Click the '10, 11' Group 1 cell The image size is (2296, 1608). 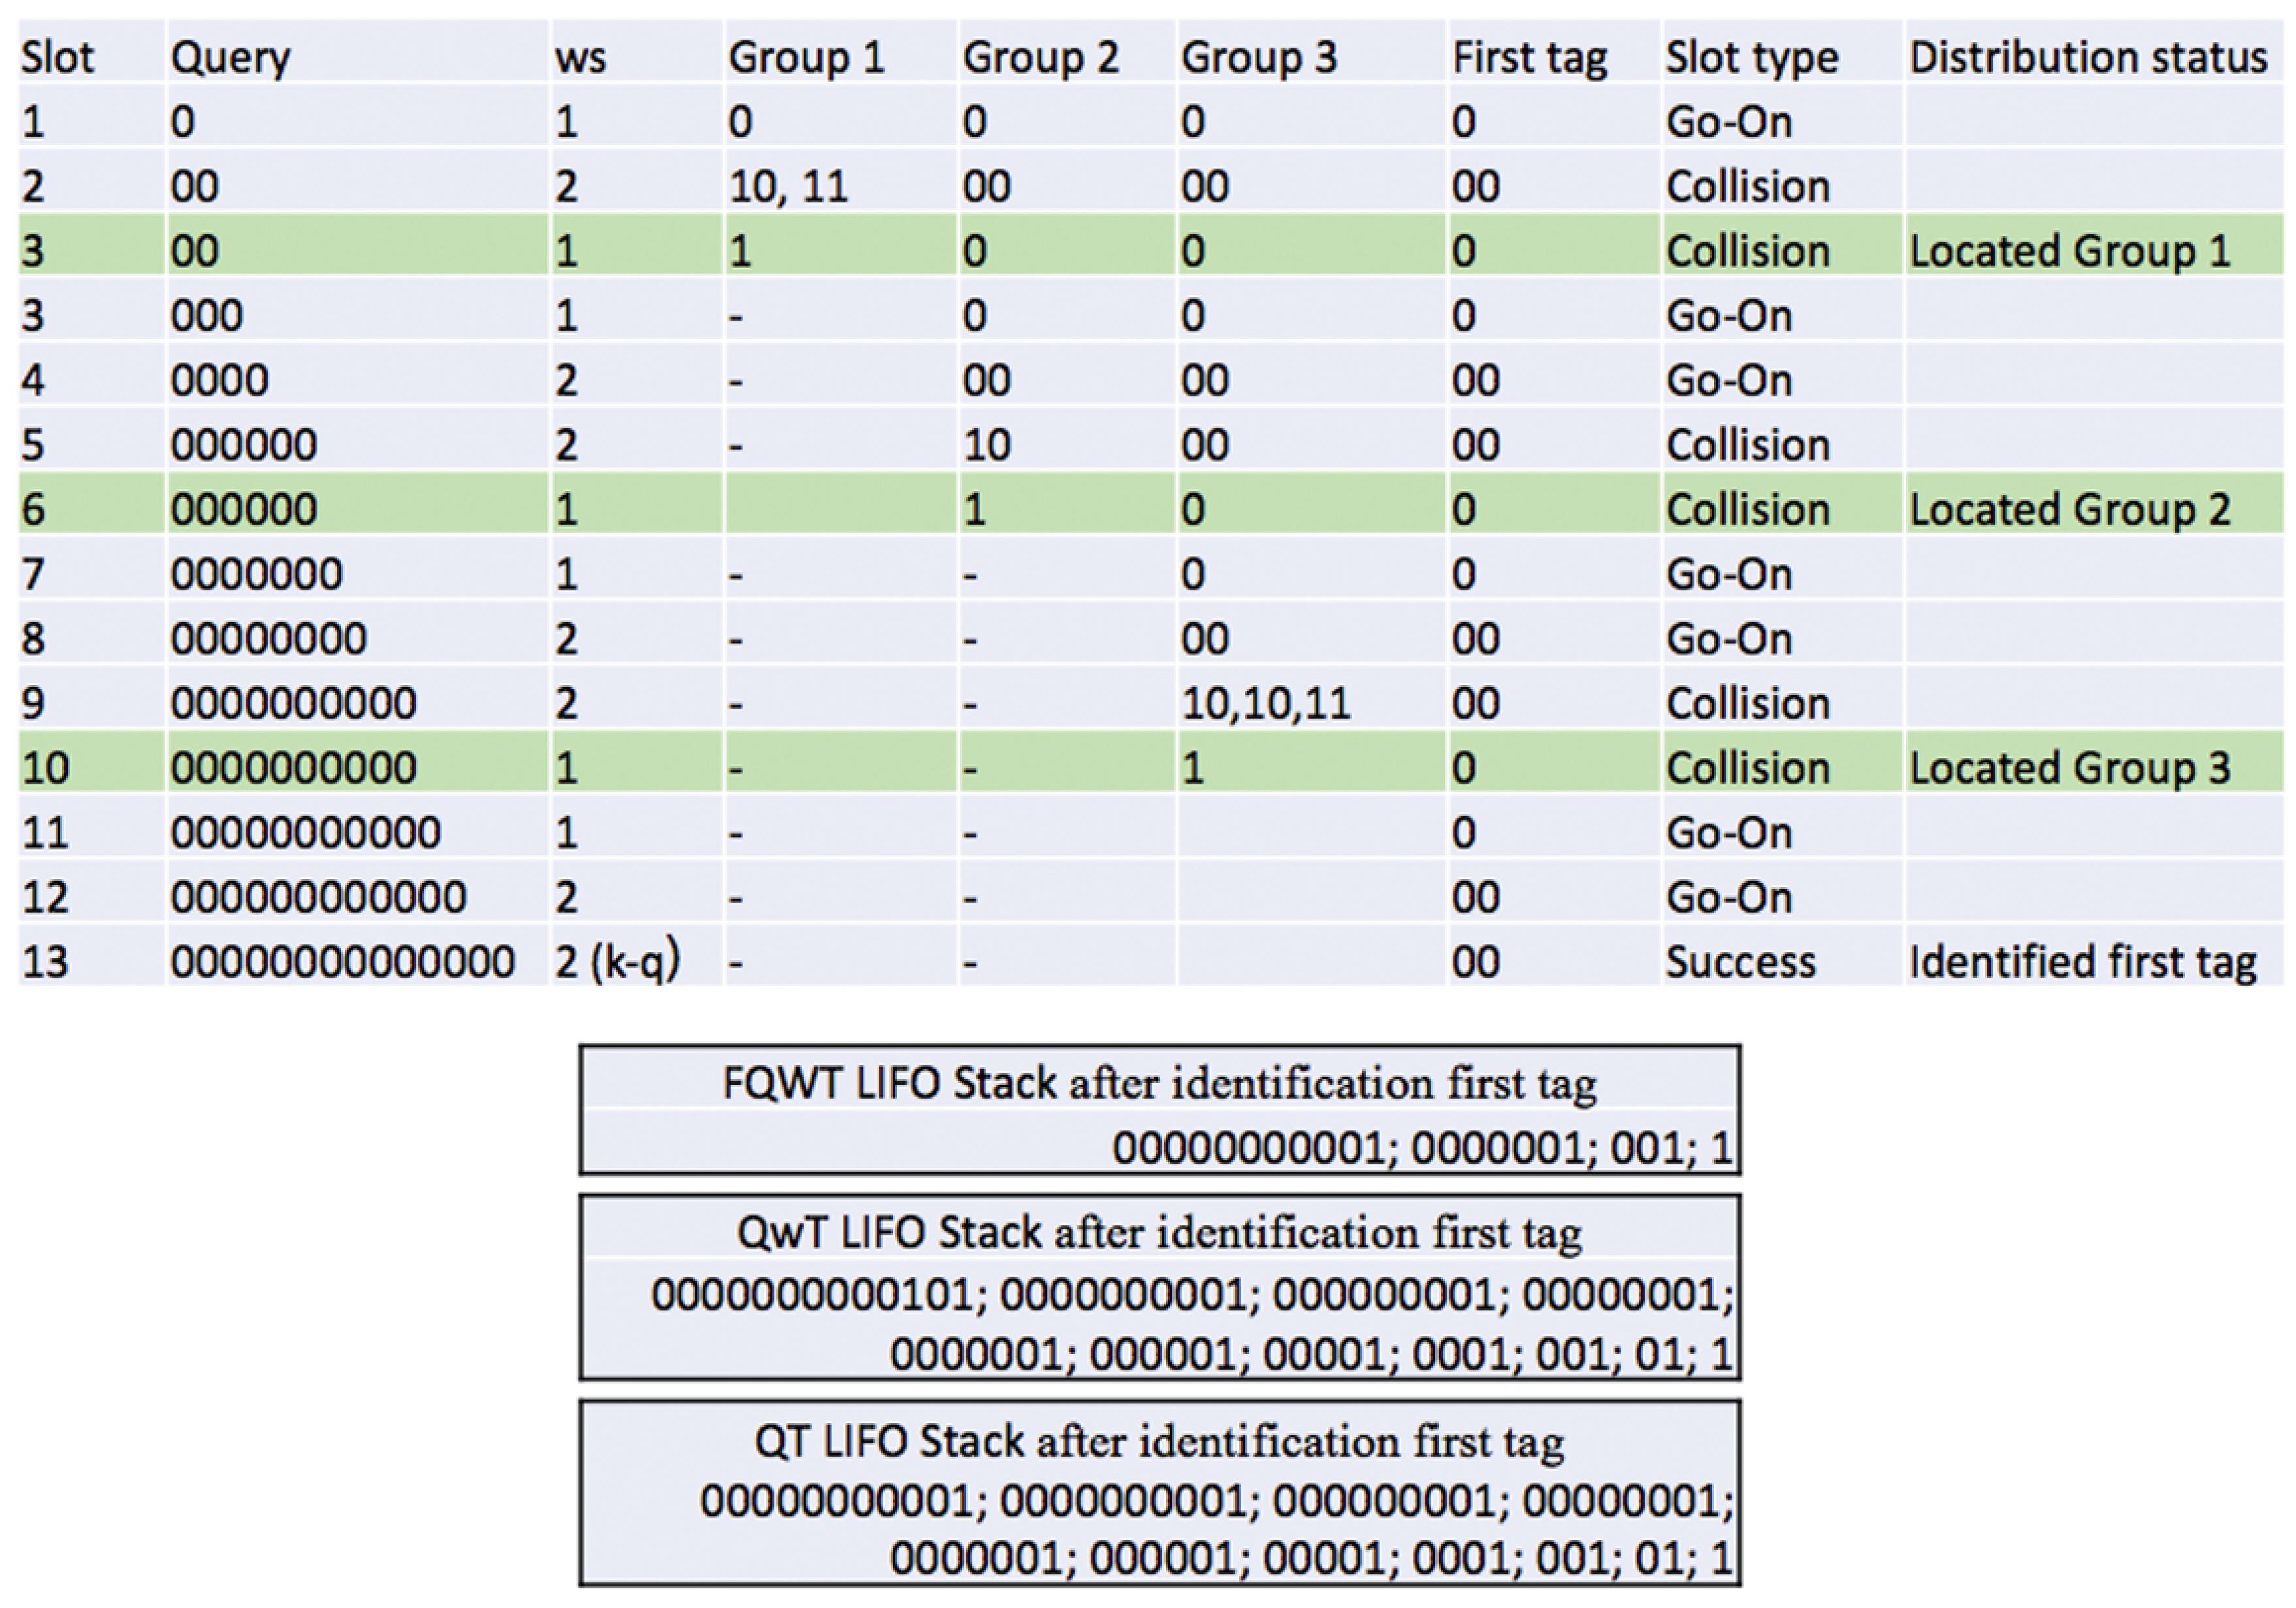pos(788,187)
